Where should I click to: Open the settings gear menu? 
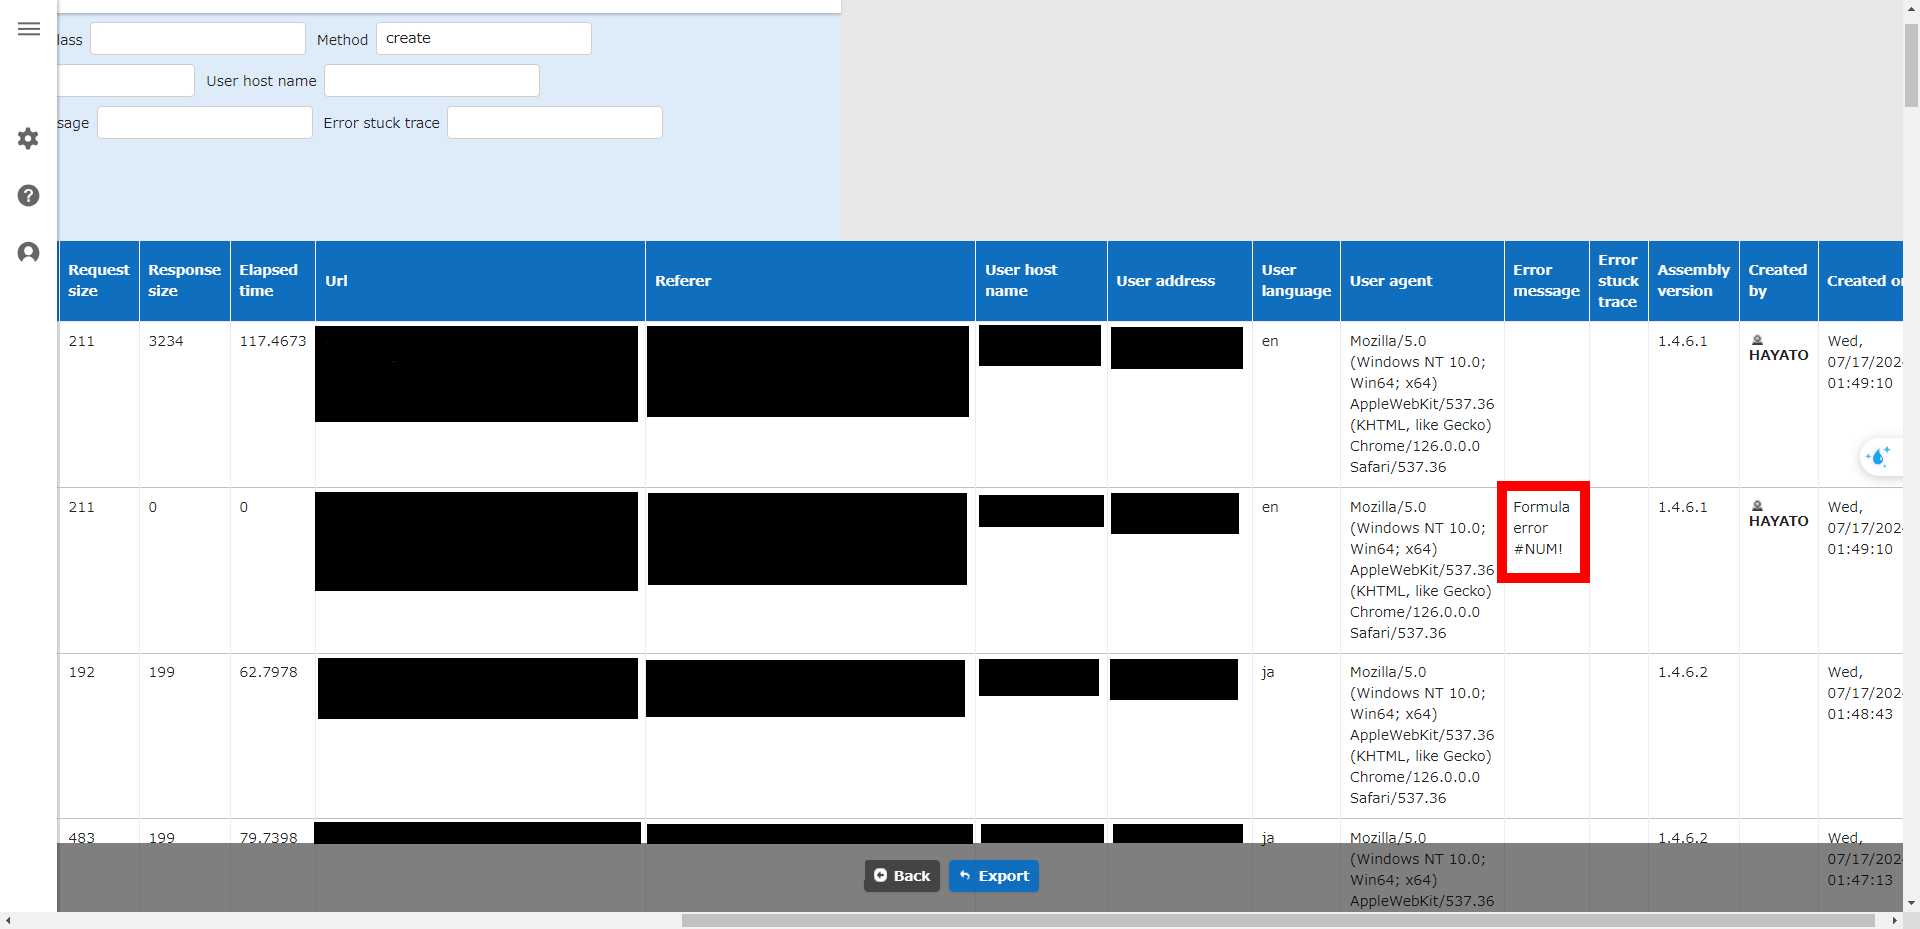[x=28, y=138]
